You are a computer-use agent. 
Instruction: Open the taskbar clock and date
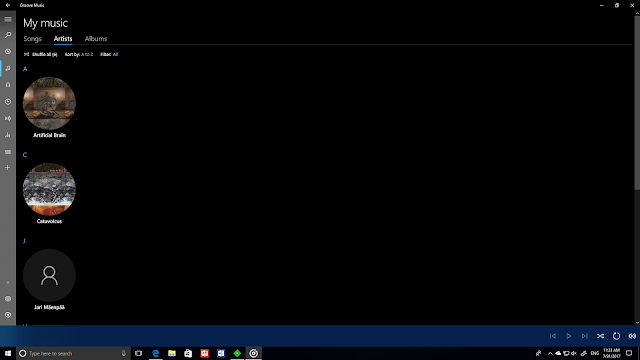tap(611, 353)
